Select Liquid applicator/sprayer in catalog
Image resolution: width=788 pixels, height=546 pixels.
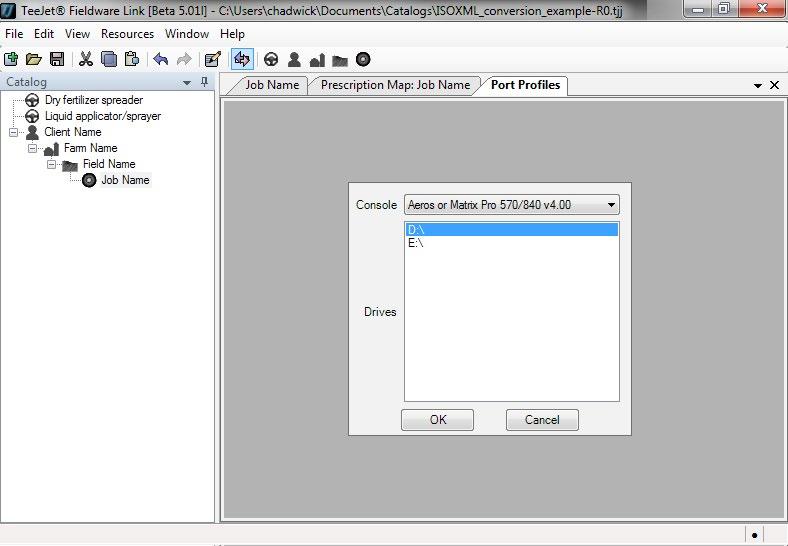coord(103,116)
